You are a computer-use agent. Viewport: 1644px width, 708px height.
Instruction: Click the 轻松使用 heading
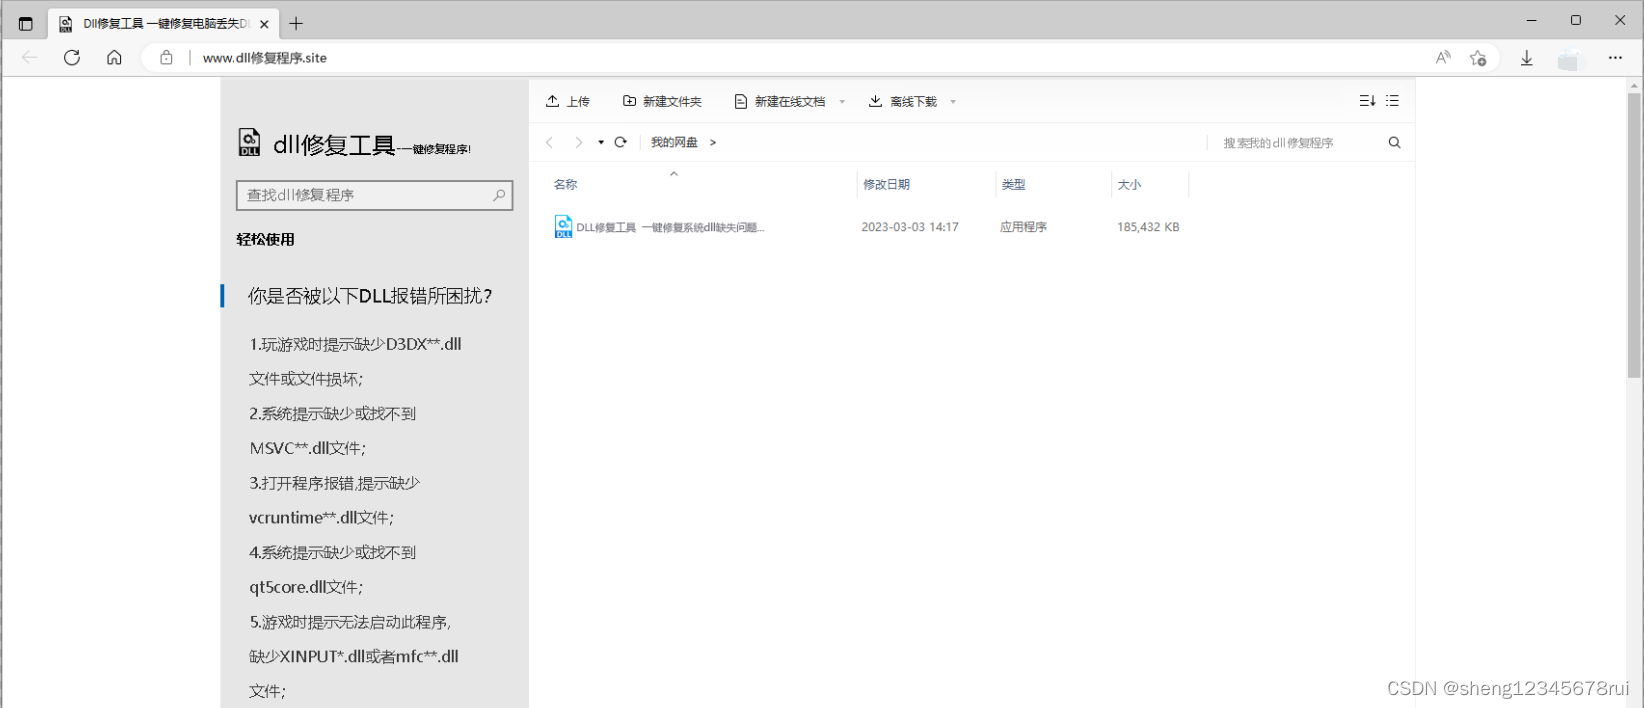click(x=265, y=239)
